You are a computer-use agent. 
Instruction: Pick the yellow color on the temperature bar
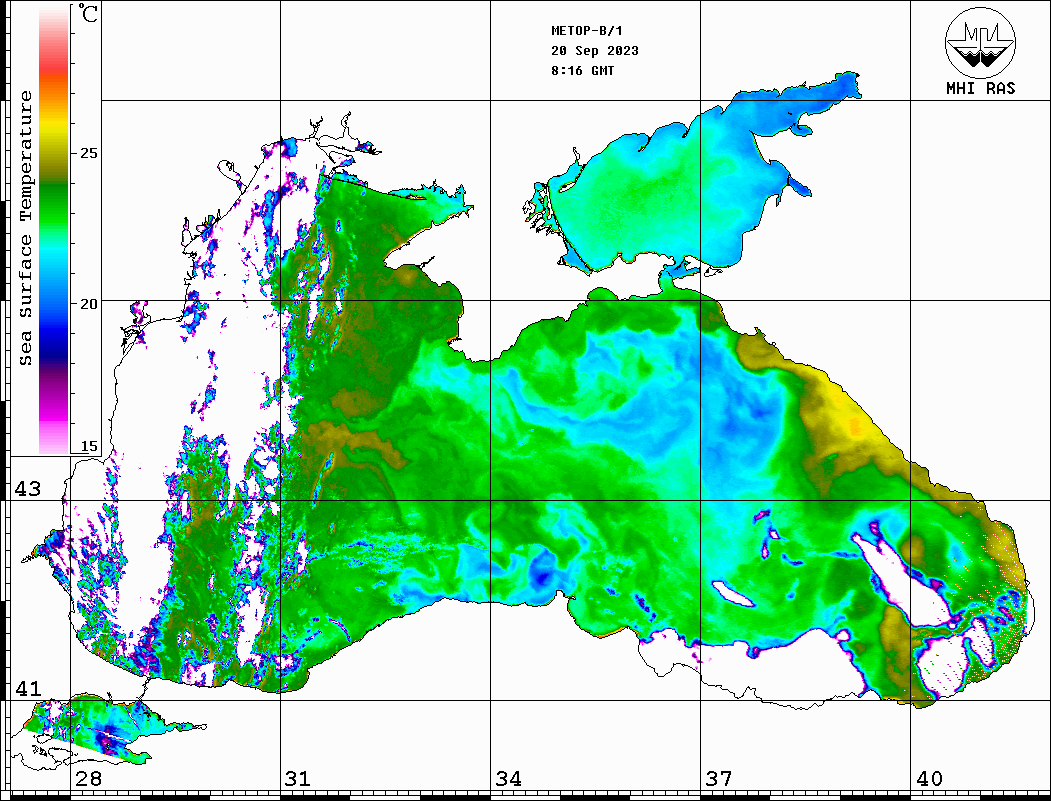pyautogui.click(x=53, y=125)
